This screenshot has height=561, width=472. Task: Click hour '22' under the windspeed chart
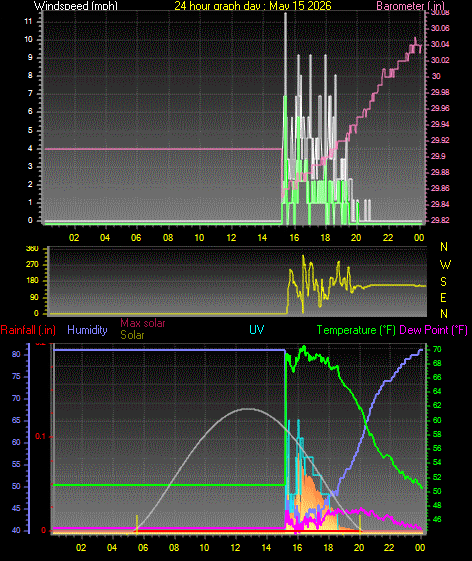[x=388, y=238]
